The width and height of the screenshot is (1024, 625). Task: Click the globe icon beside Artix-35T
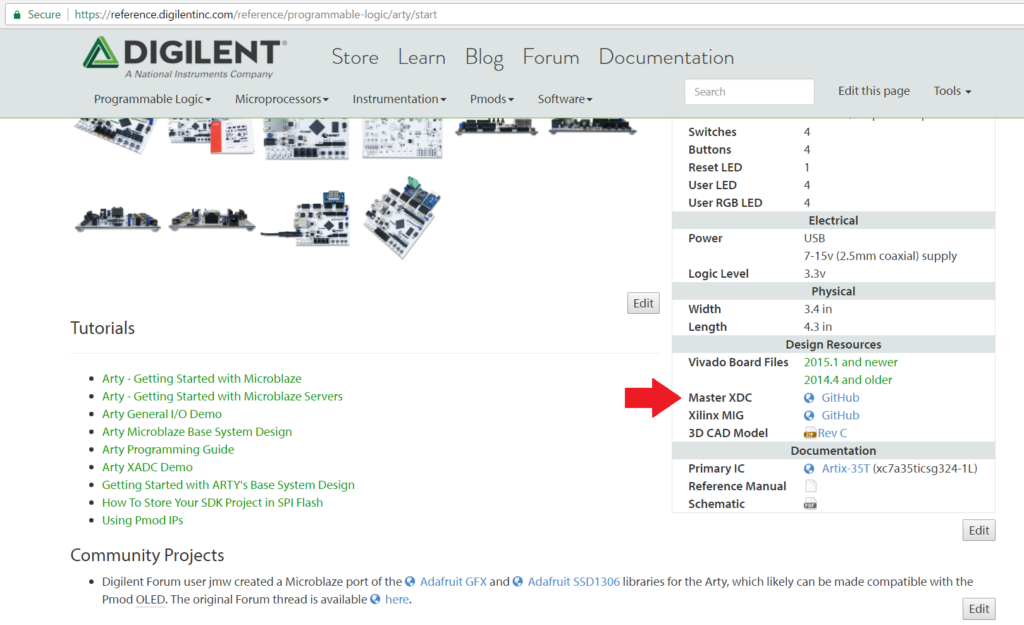pyautogui.click(x=809, y=469)
